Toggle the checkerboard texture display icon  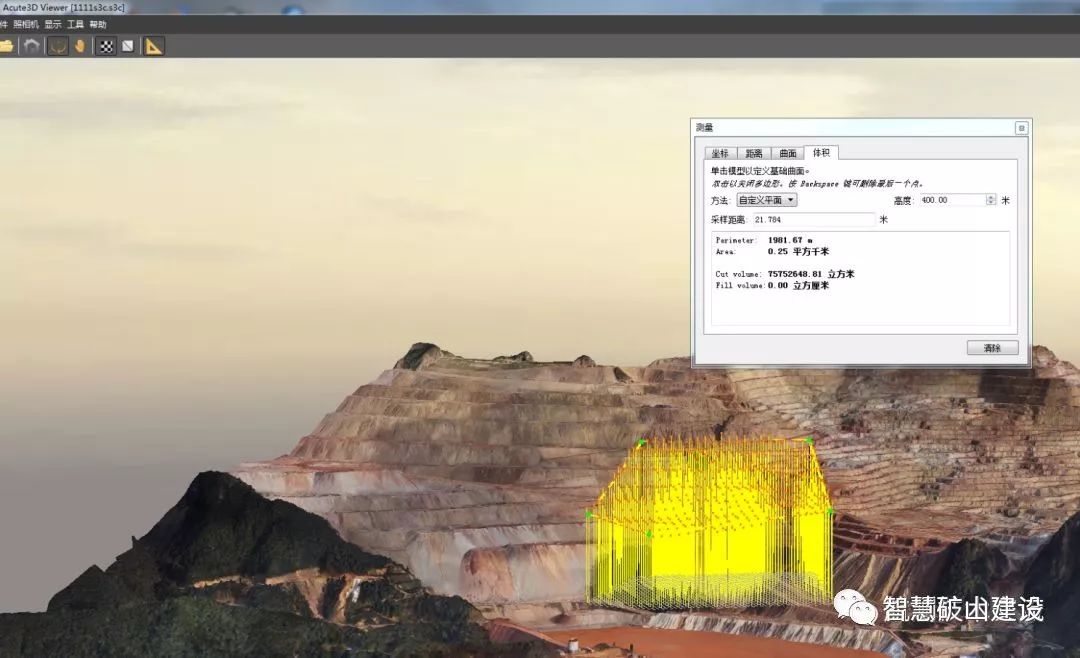pyautogui.click(x=106, y=46)
